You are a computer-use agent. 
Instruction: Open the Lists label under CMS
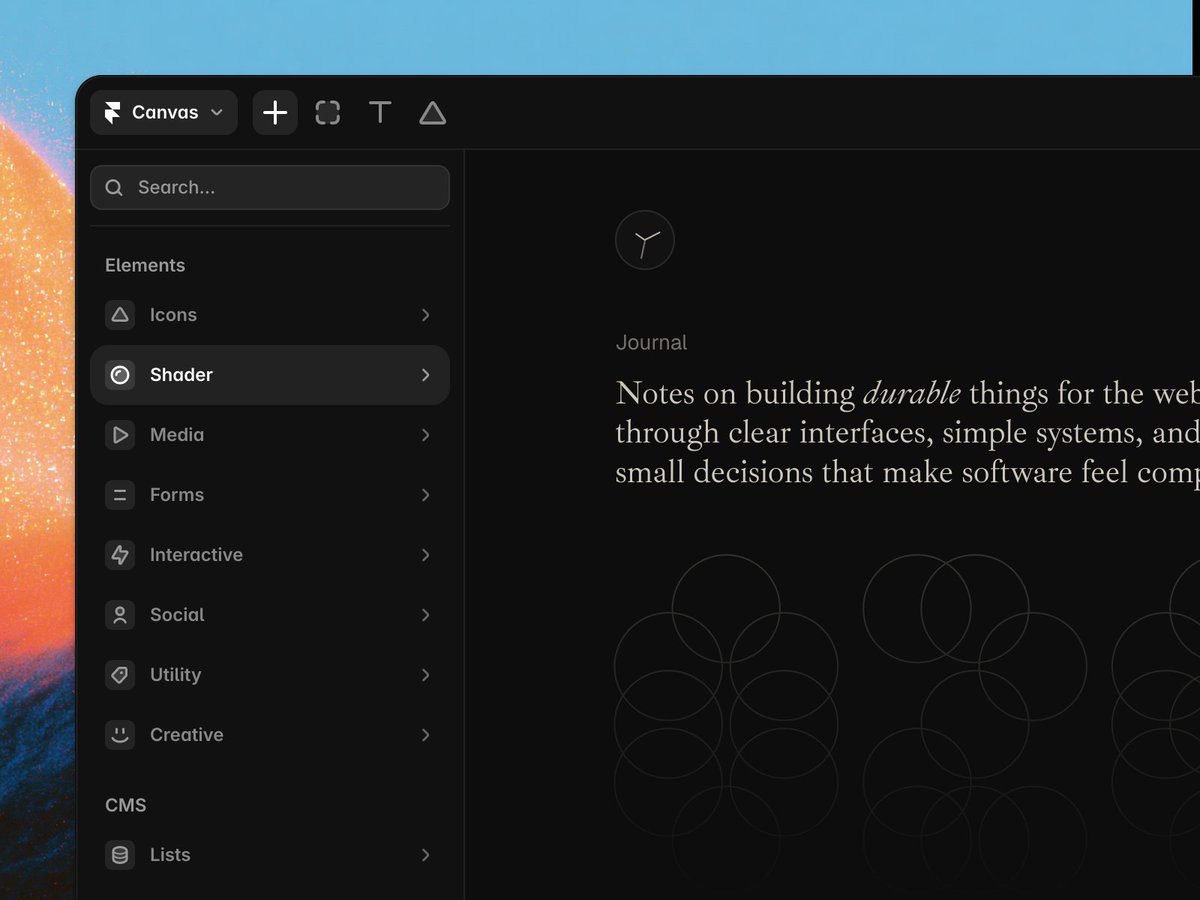(x=170, y=855)
